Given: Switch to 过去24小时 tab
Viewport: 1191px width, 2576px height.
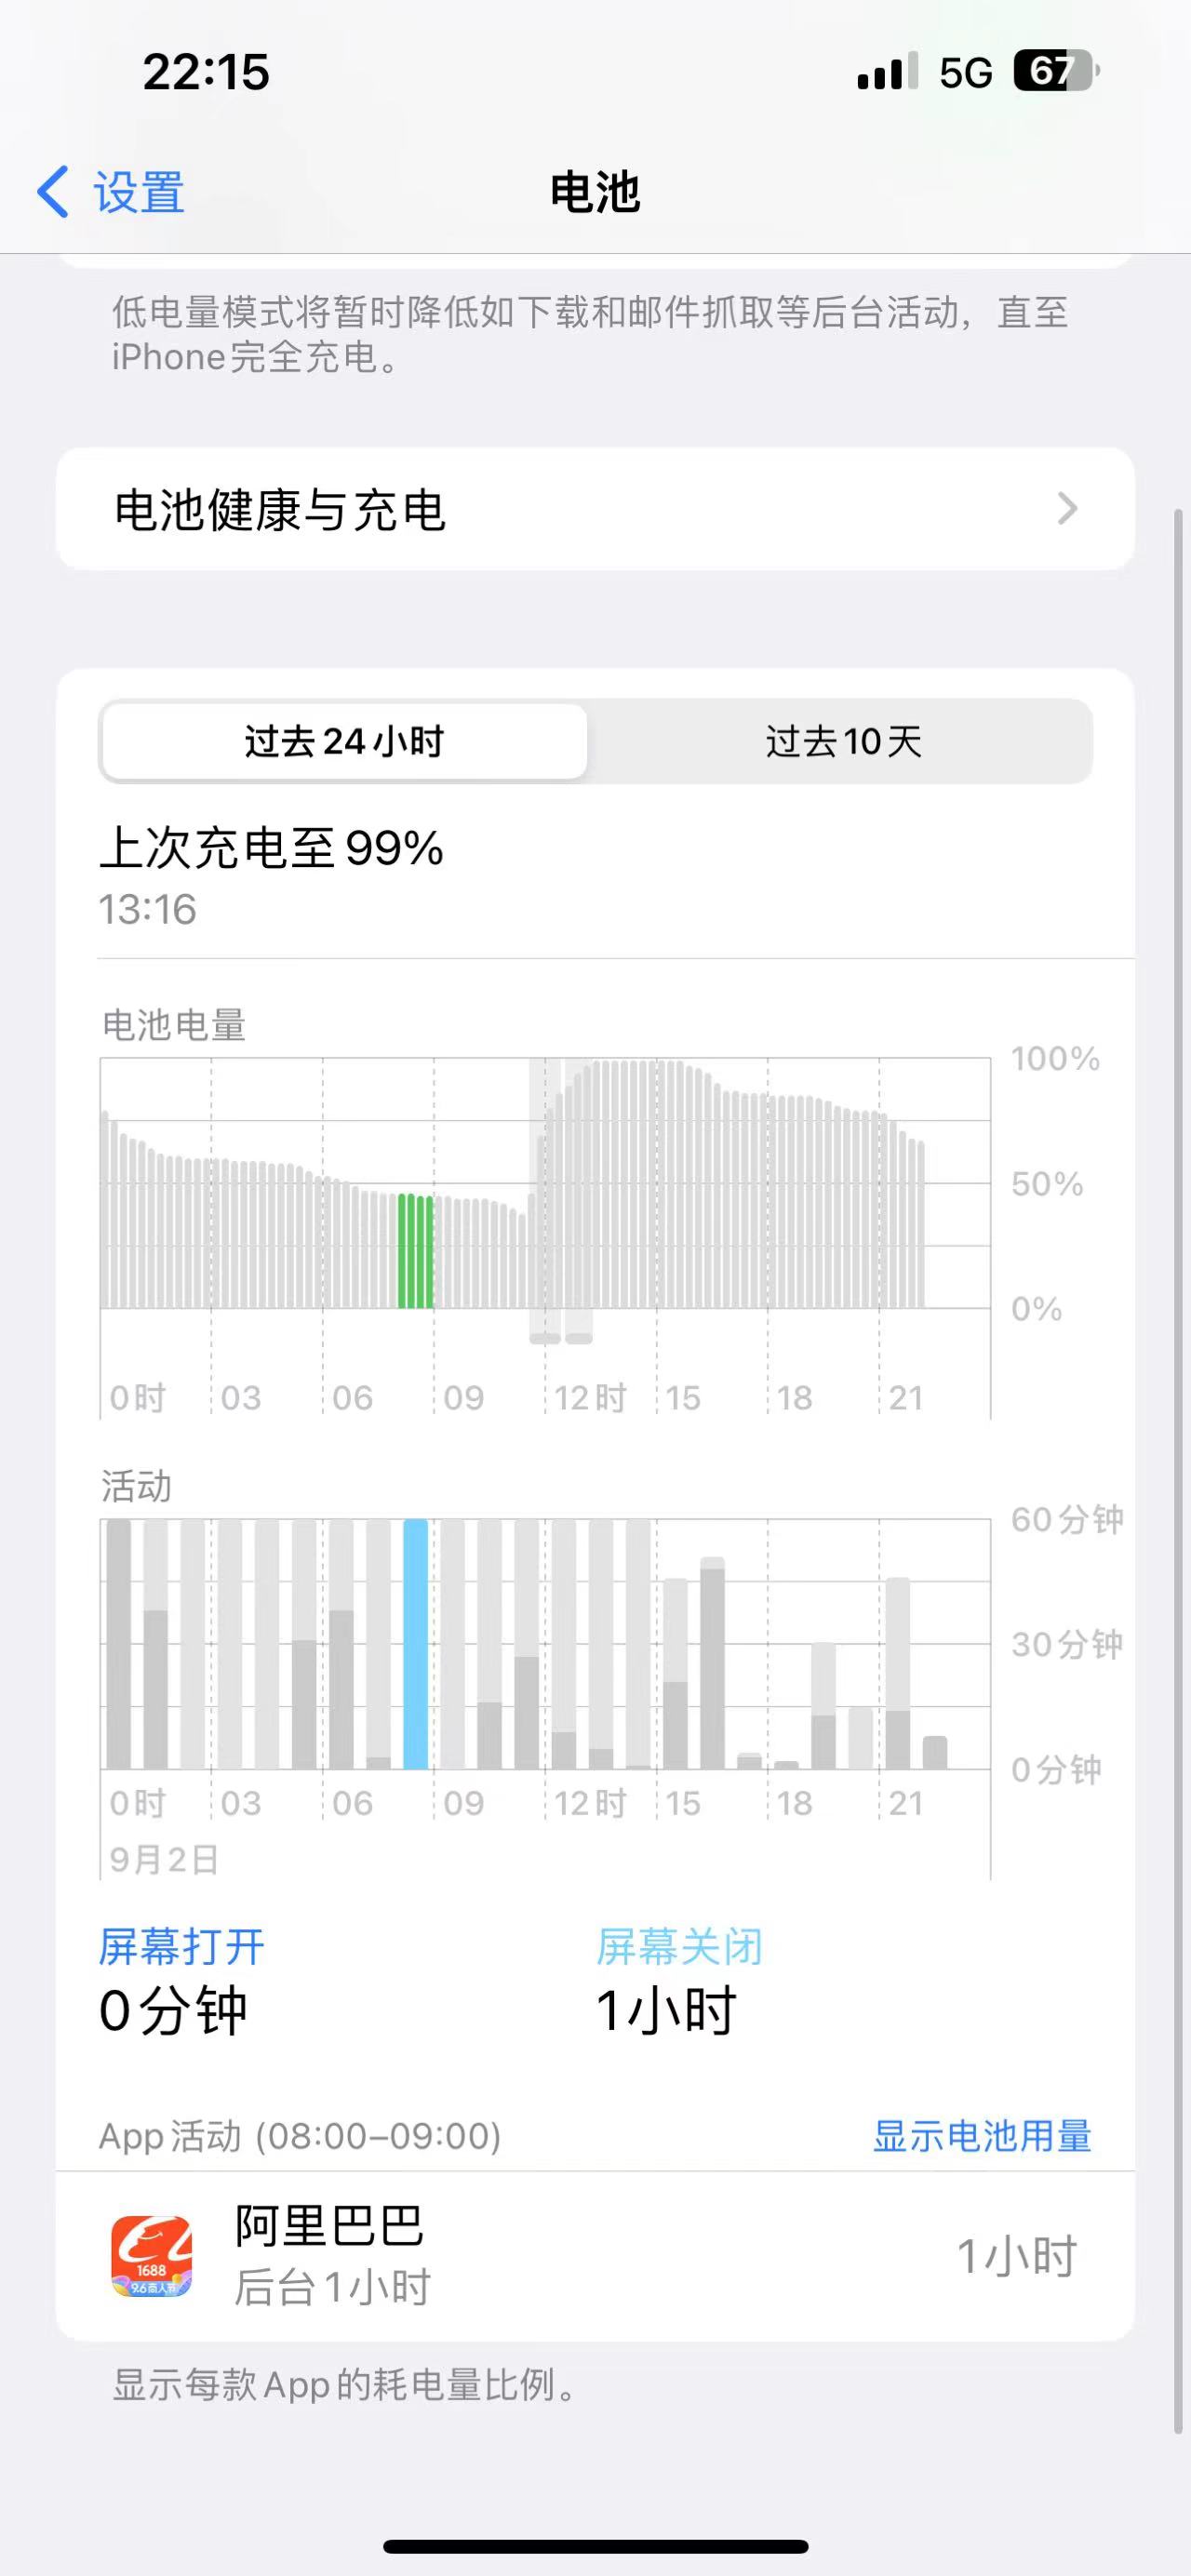Looking at the screenshot, I should click(344, 741).
